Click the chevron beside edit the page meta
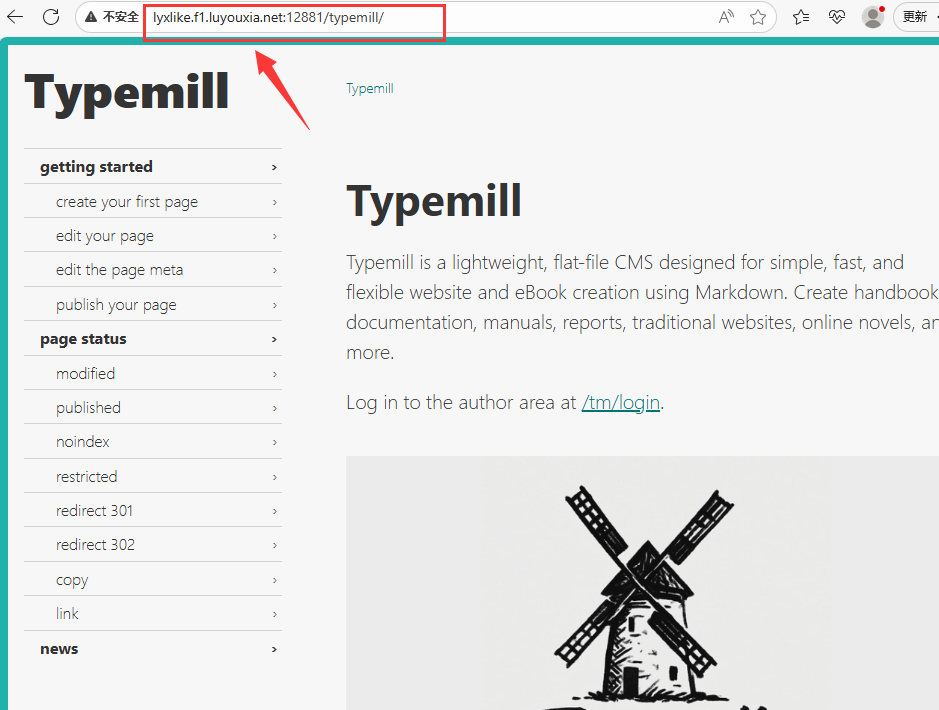The width and height of the screenshot is (939, 710). pyautogui.click(x=274, y=271)
